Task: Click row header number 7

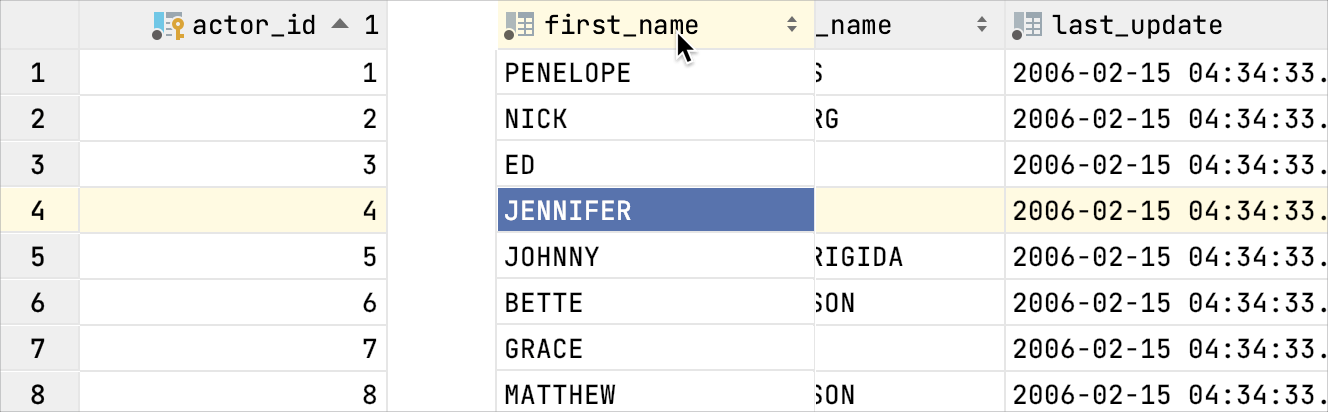Action: pos(38,349)
